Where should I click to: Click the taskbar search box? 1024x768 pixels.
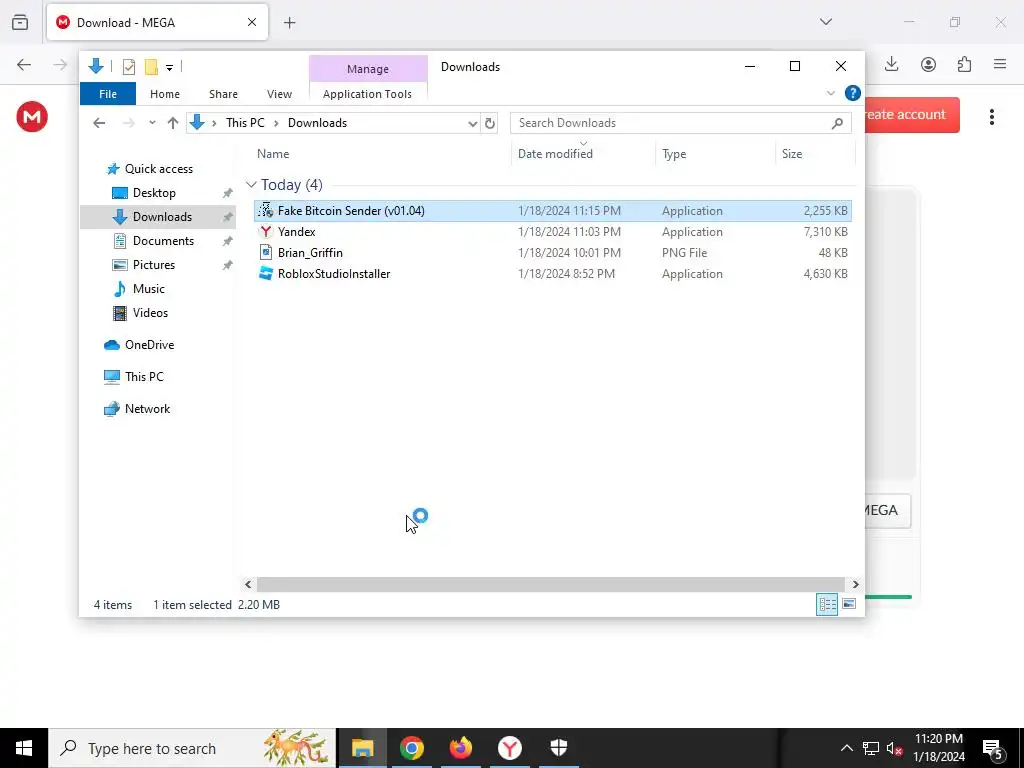[192, 748]
